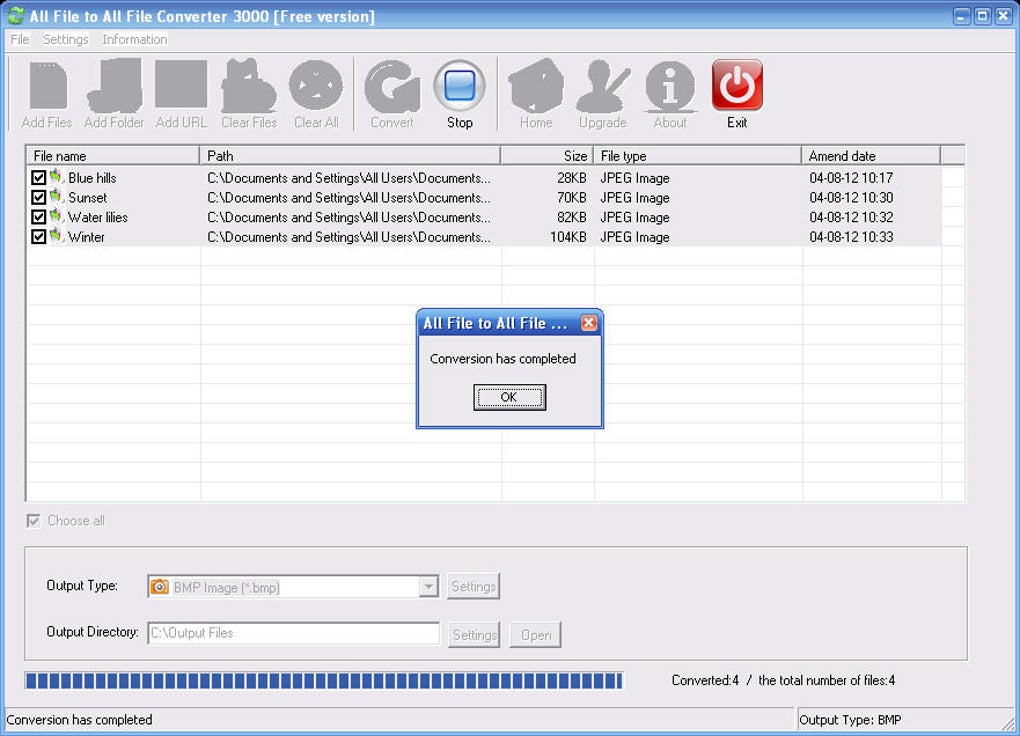Open the Information menu
The height and width of the screenshot is (736, 1020).
click(x=135, y=39)
